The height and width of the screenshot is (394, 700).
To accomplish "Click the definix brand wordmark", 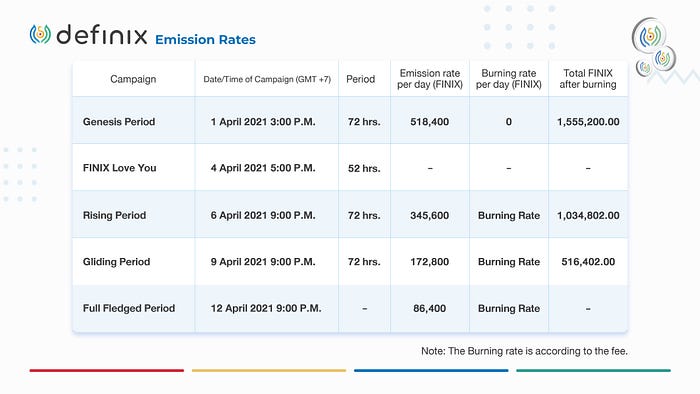I will [102, 34].
